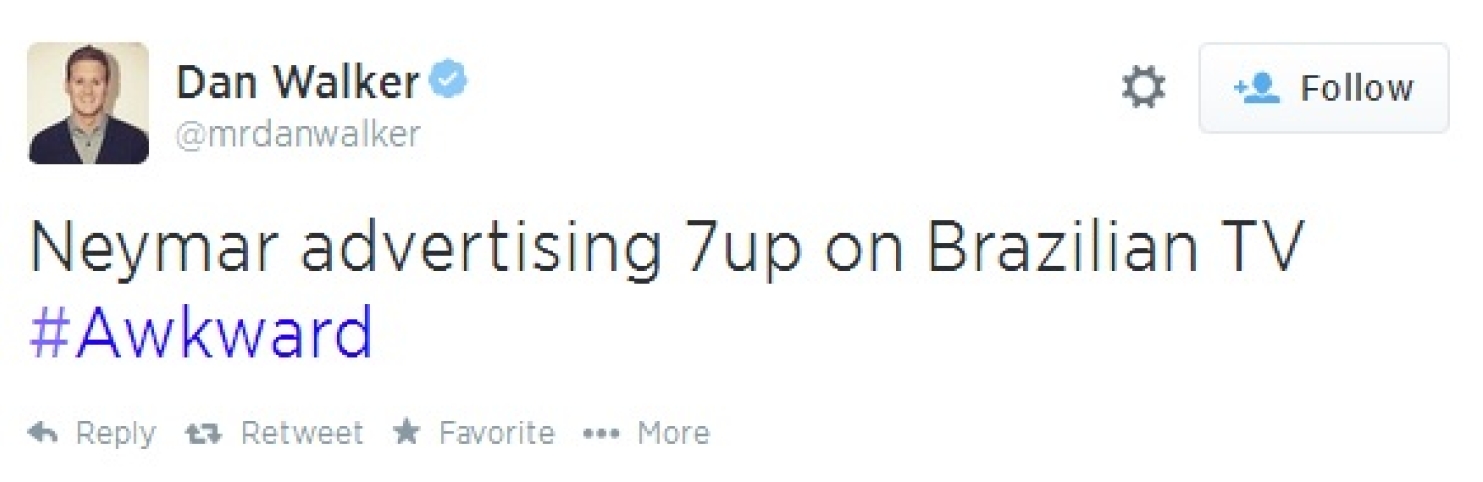Open the #Awkward hashtag link

click(201, 334)
